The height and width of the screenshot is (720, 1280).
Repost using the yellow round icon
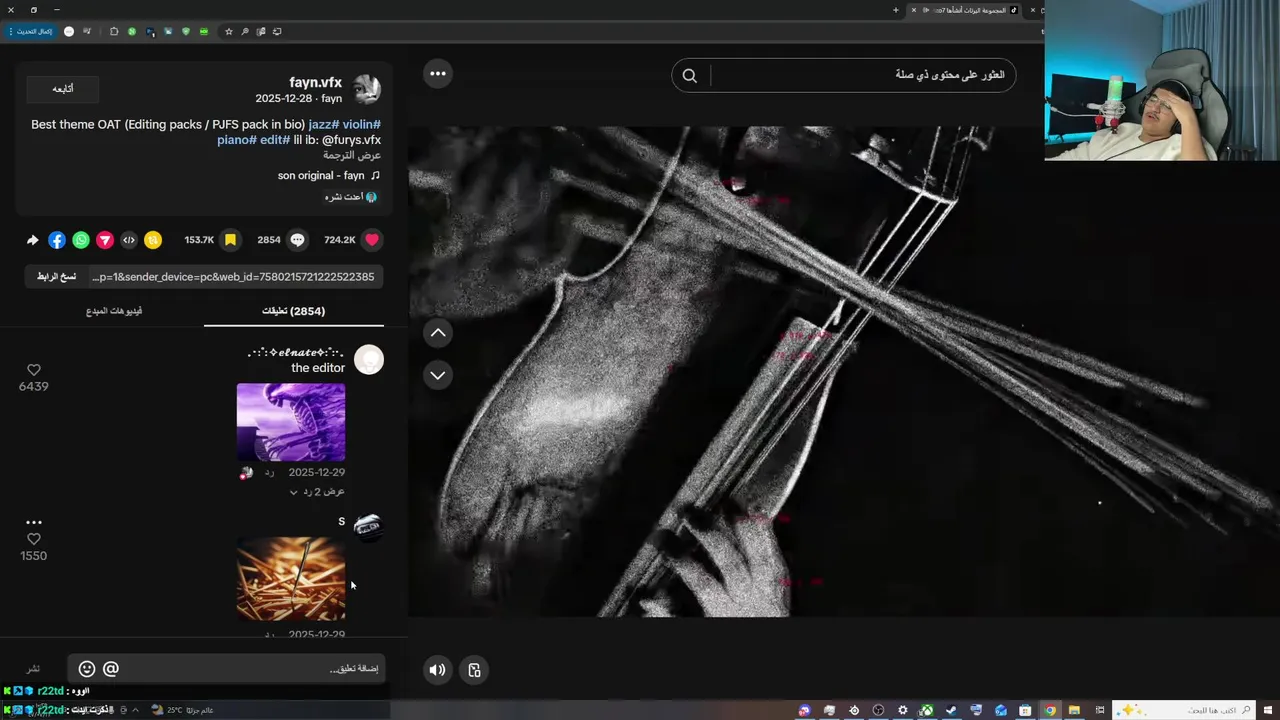153,240
